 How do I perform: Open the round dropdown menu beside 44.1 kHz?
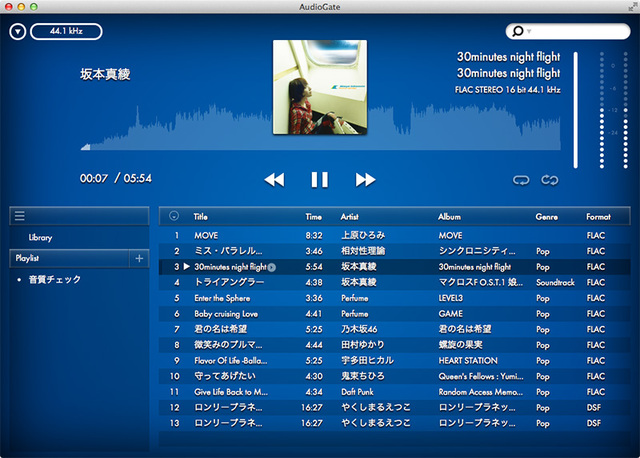click(x=18, y=31)
